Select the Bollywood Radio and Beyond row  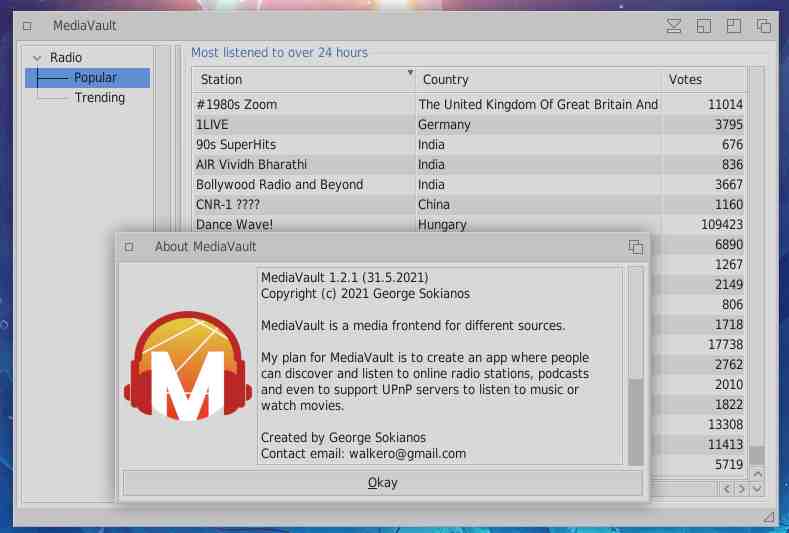pos(300,185)
